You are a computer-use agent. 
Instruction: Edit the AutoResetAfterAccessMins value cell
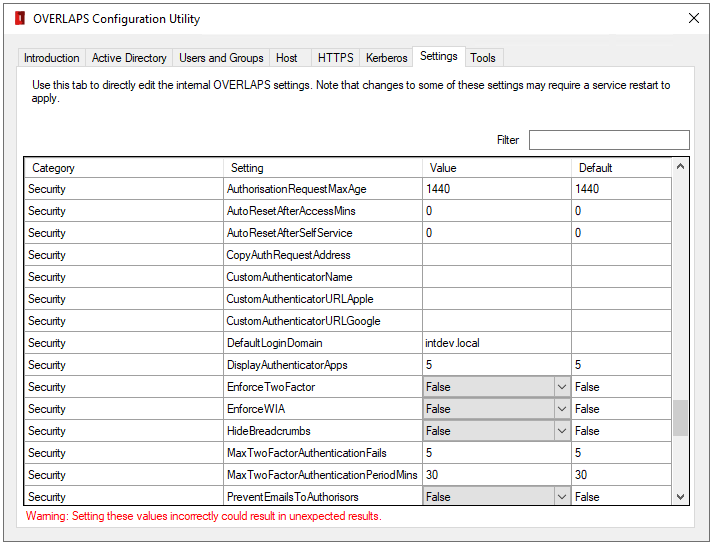point(497,211)
